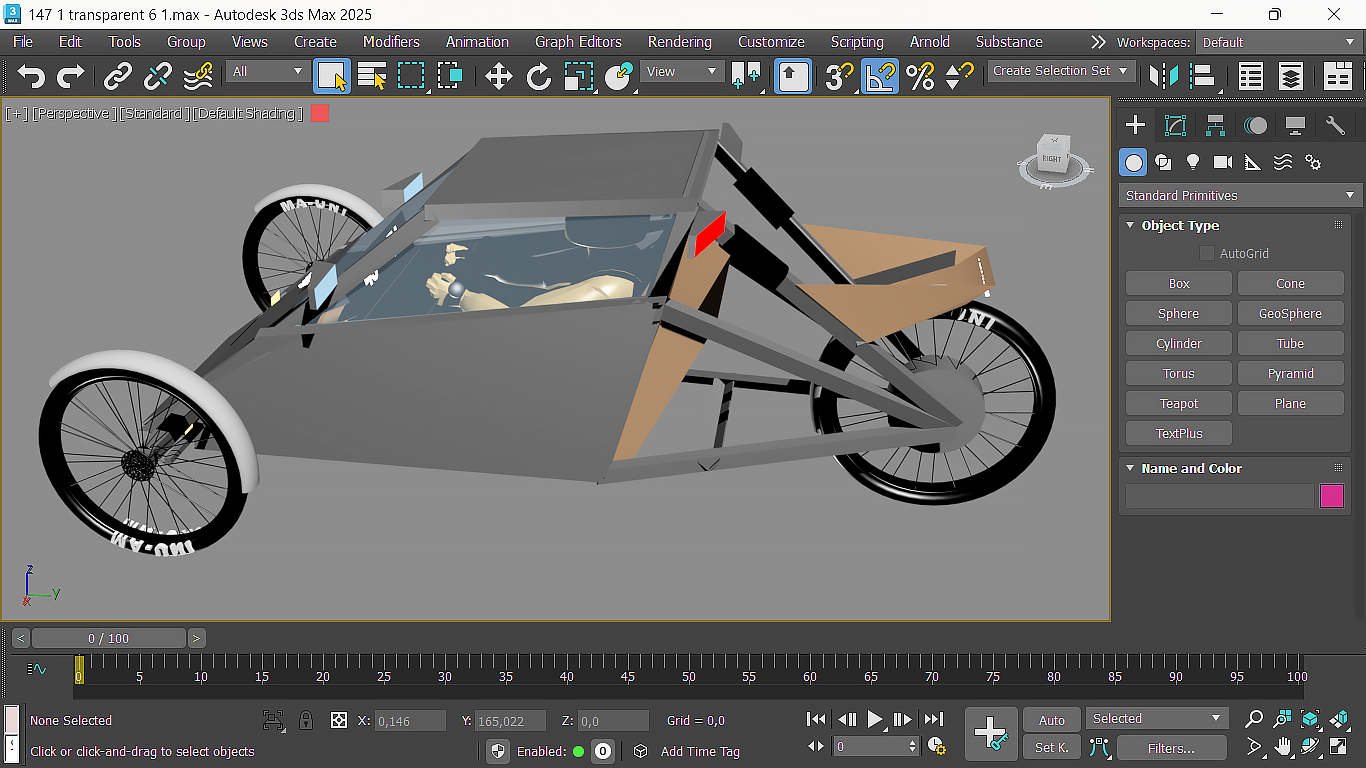Expand the Standard Primitives dropdown

coord(1240,195)
